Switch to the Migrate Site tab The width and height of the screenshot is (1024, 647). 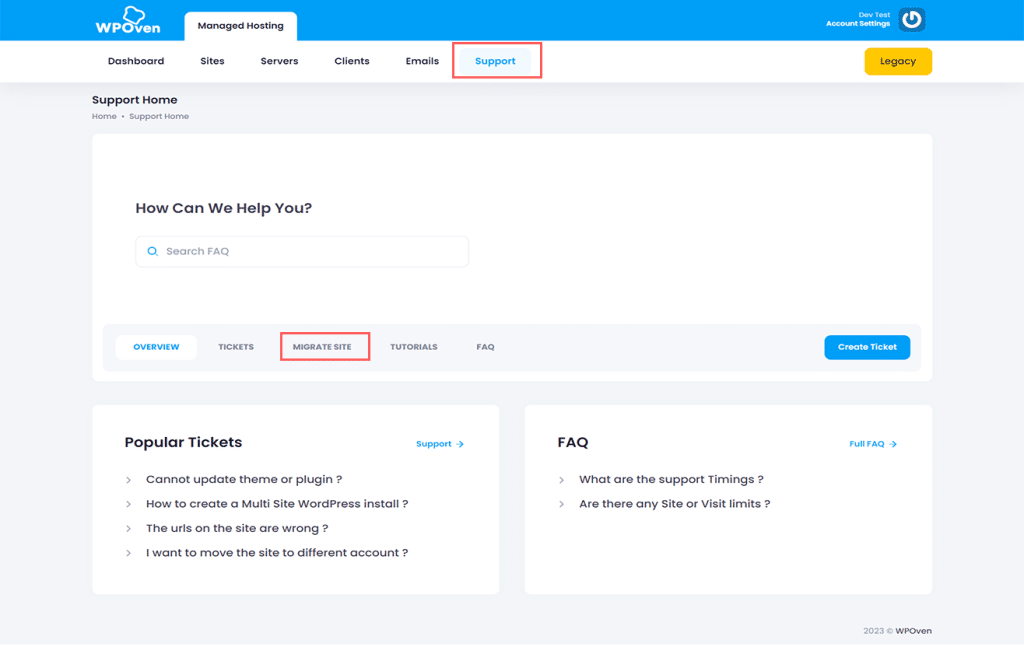click(325, 346)
